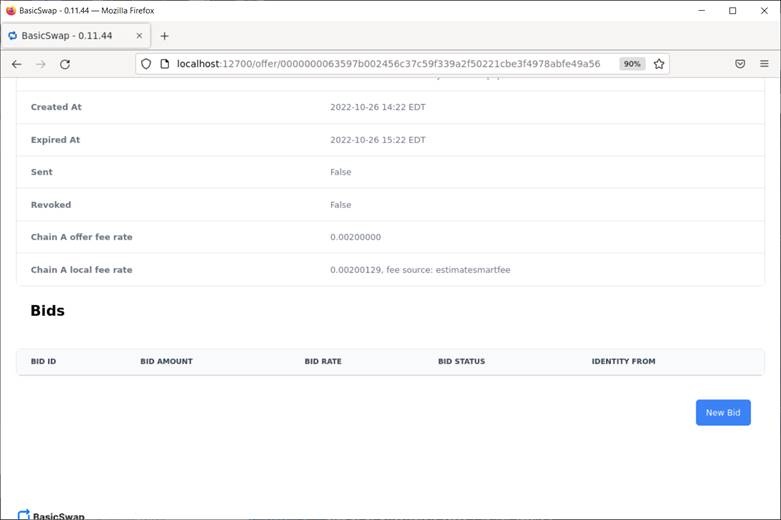The image size is (781, 520).
Task: Click the browser Forward arrow
Action: point(41,64)
